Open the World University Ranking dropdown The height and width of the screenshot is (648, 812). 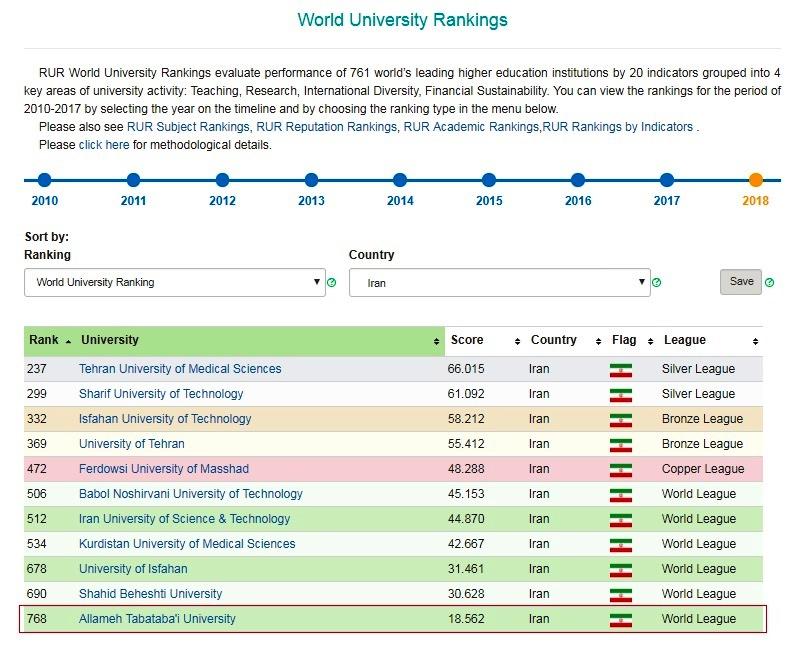[175, 283]
